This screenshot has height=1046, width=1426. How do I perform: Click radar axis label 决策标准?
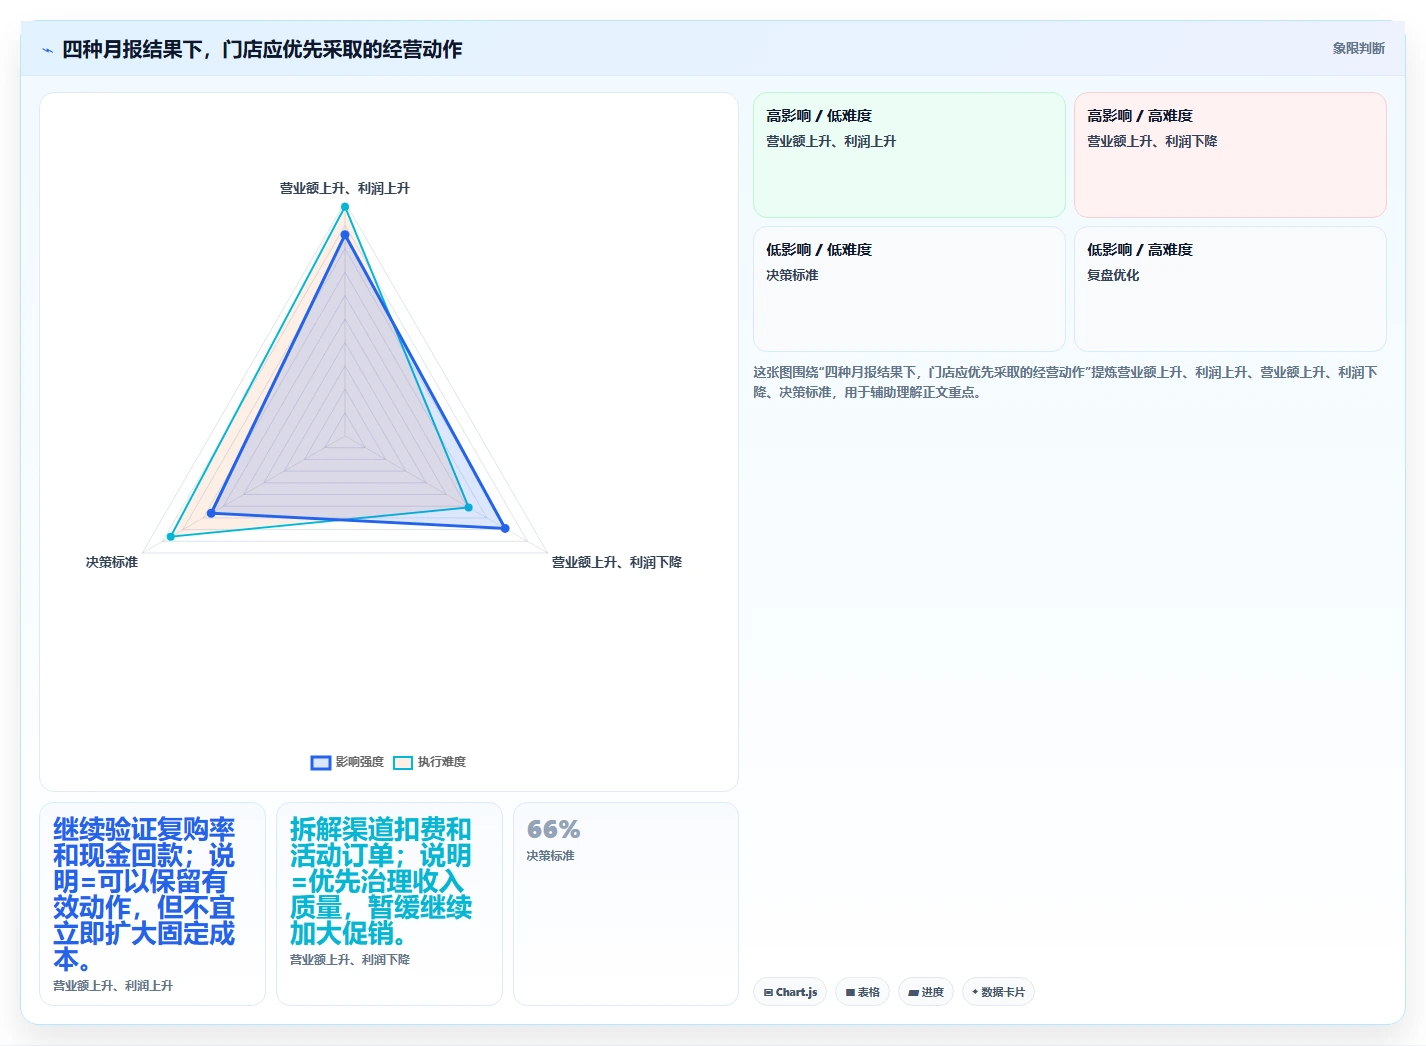pyautogui.click(x=112, y=562)
